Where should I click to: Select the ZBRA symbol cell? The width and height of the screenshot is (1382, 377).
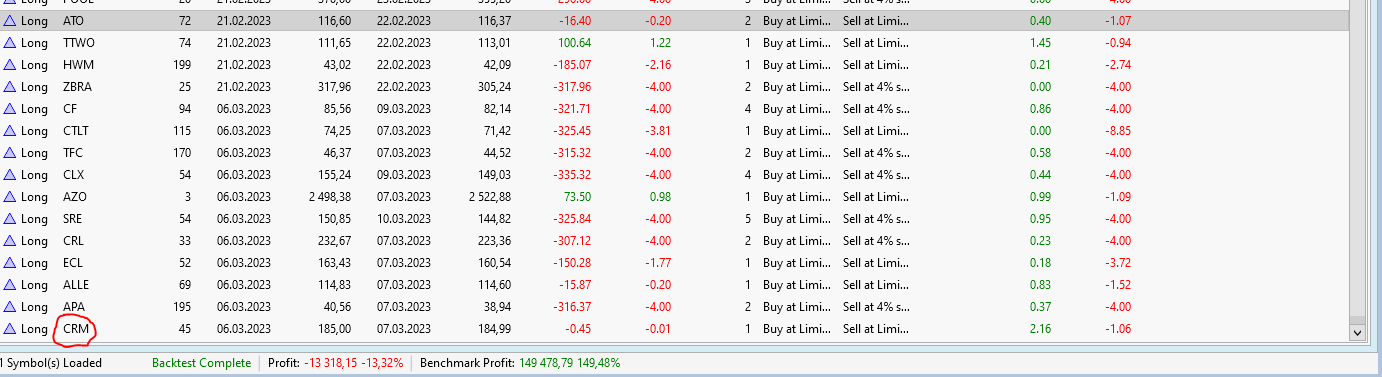77,87
